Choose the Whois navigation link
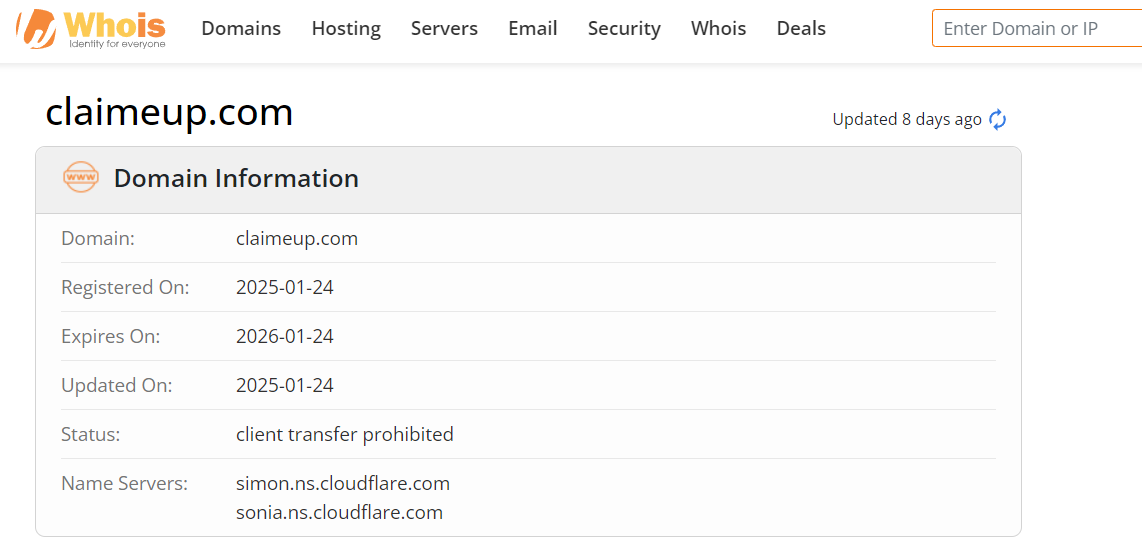 tap(718, 29)
